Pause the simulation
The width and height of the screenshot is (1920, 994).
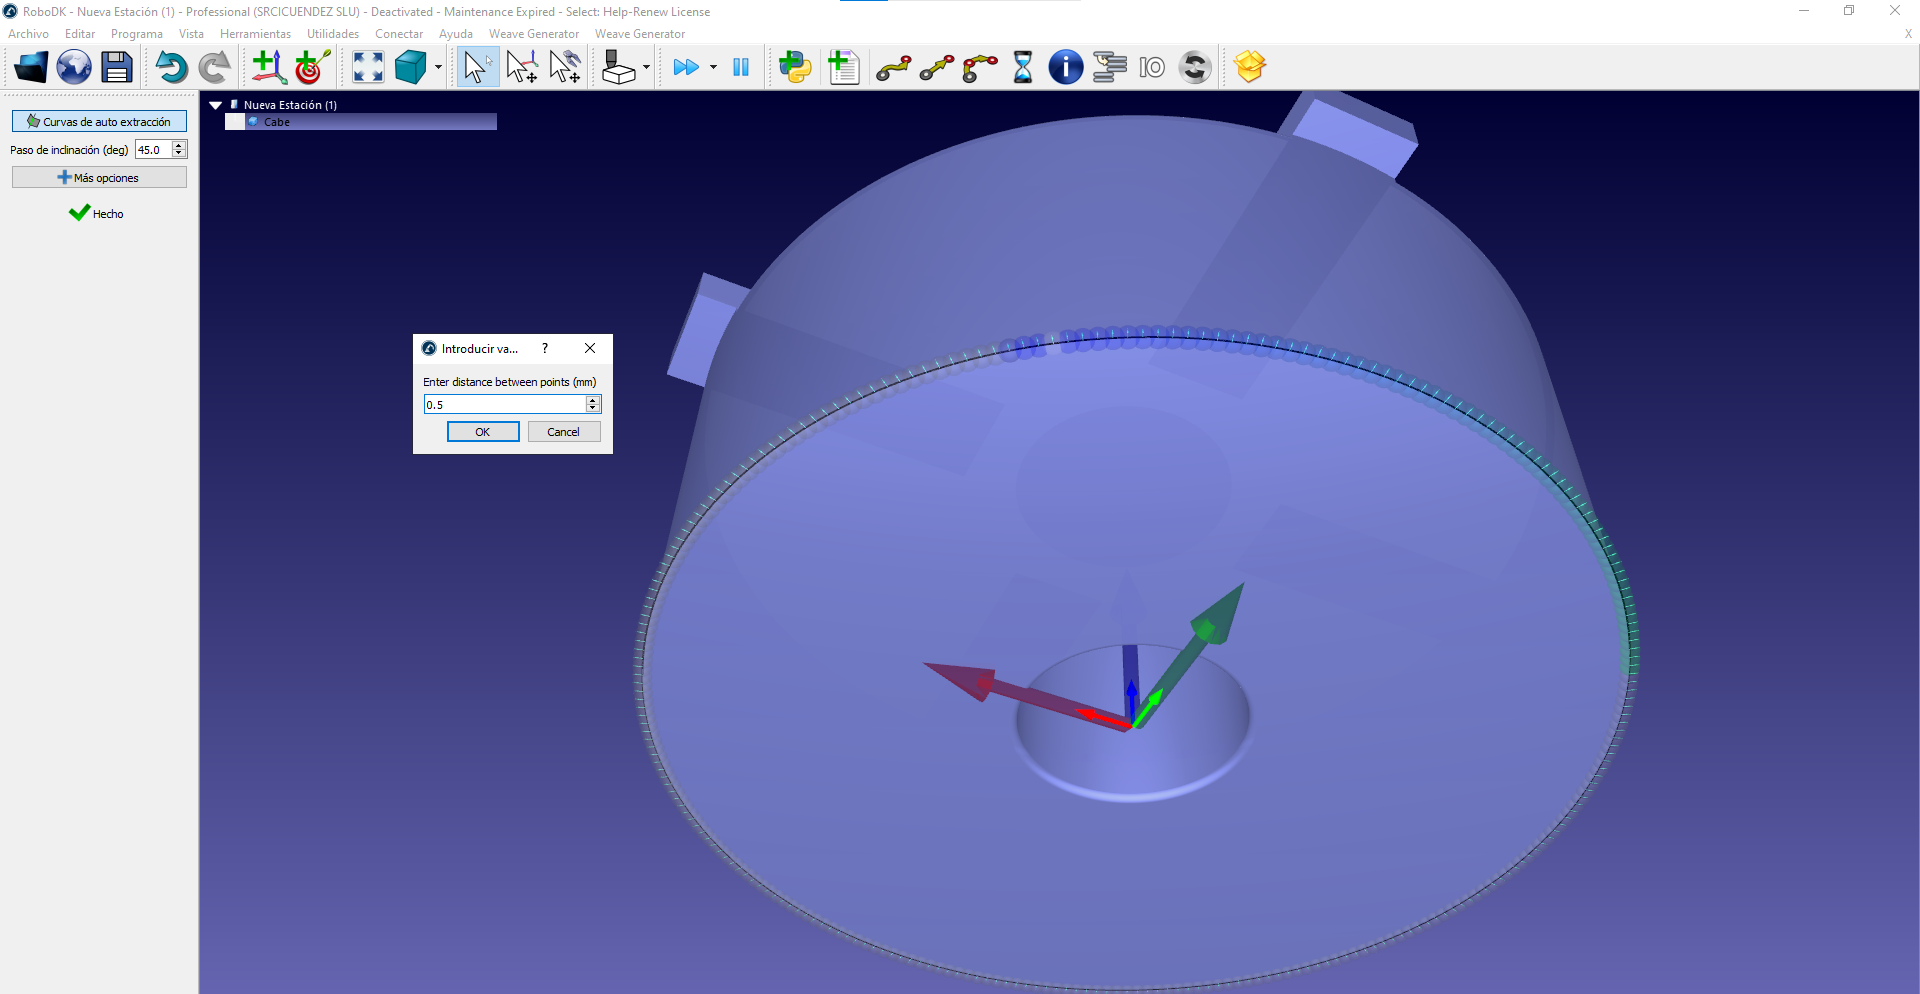[741, 68]
